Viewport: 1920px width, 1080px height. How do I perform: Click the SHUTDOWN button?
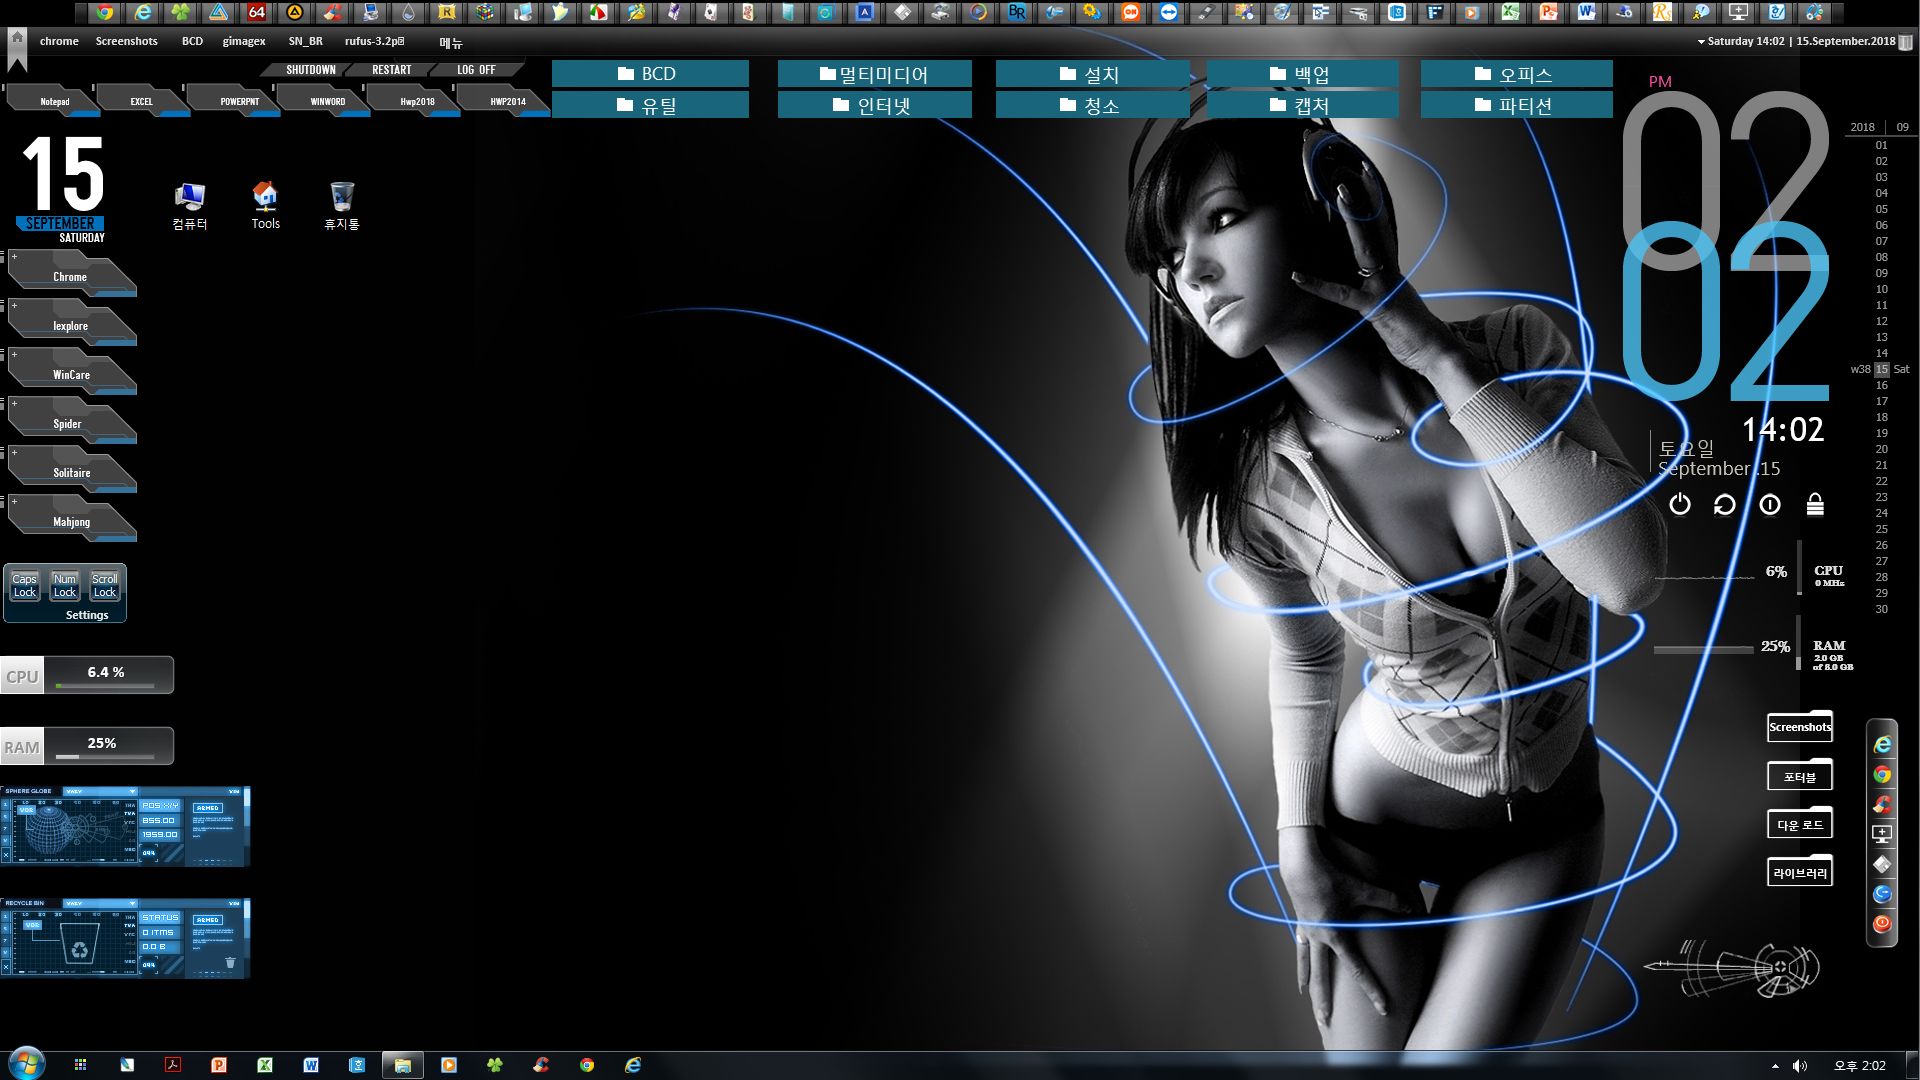pyautogui.click(x=311, y=70)
